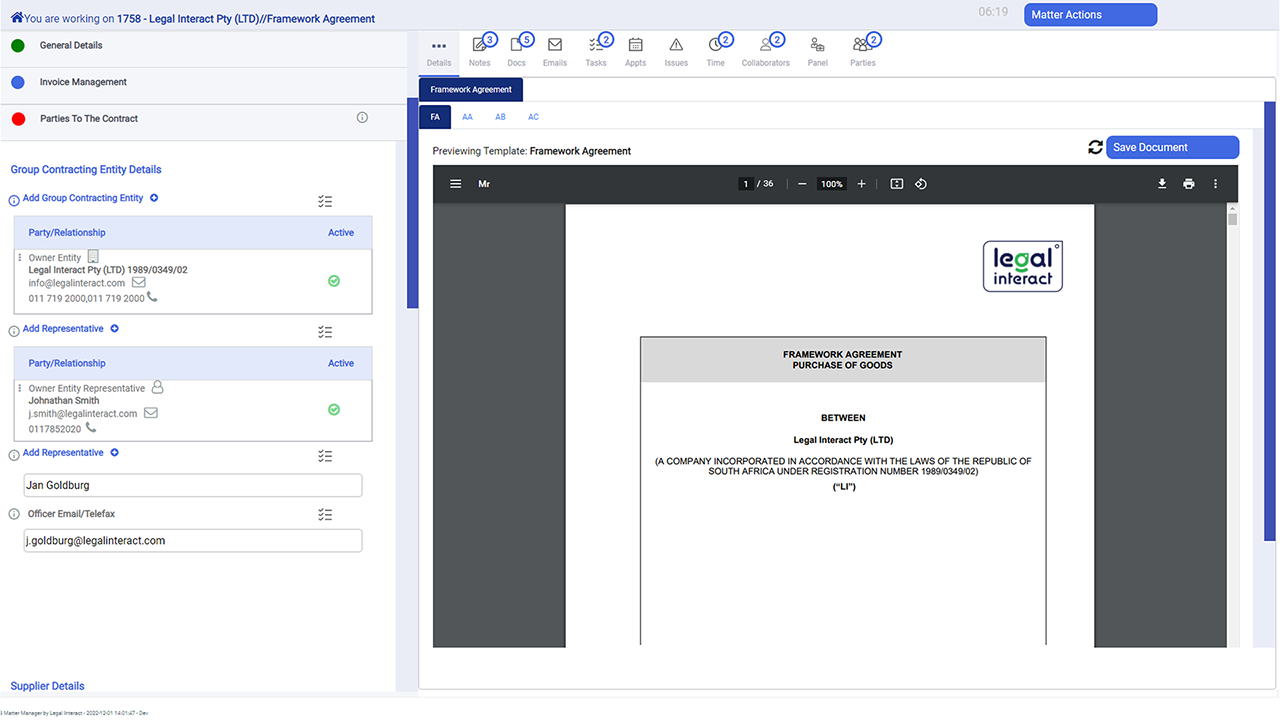Click the info icon next to Parties To The Contract

[362, 118]
